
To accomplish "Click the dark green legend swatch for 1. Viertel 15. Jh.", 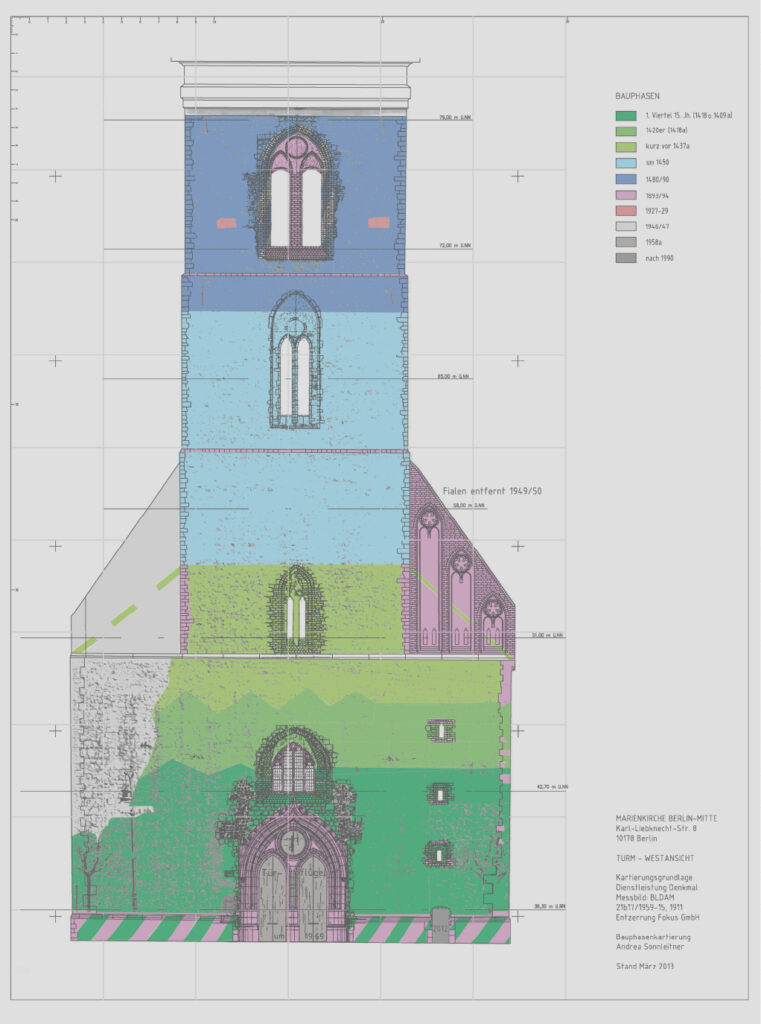I will (x=625, y=116).
